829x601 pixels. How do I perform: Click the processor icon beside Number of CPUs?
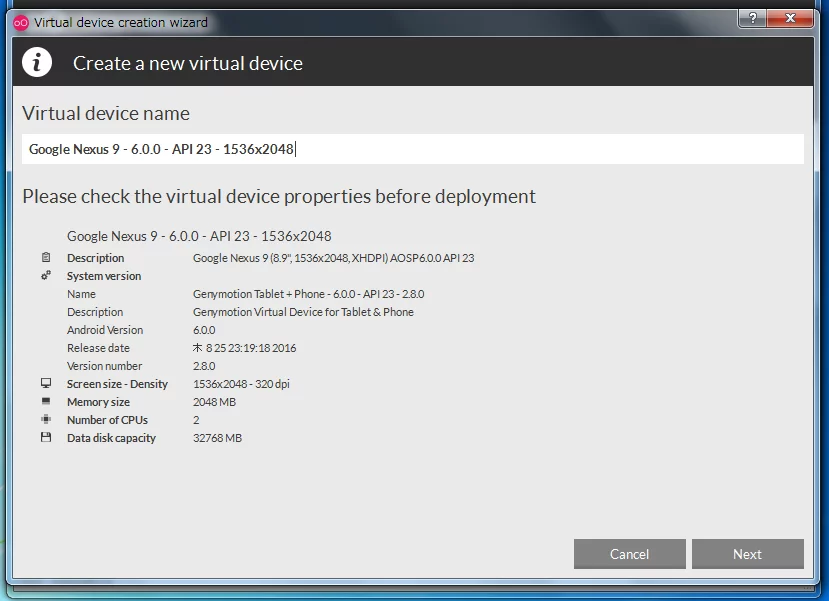click(x=46, y=420)
